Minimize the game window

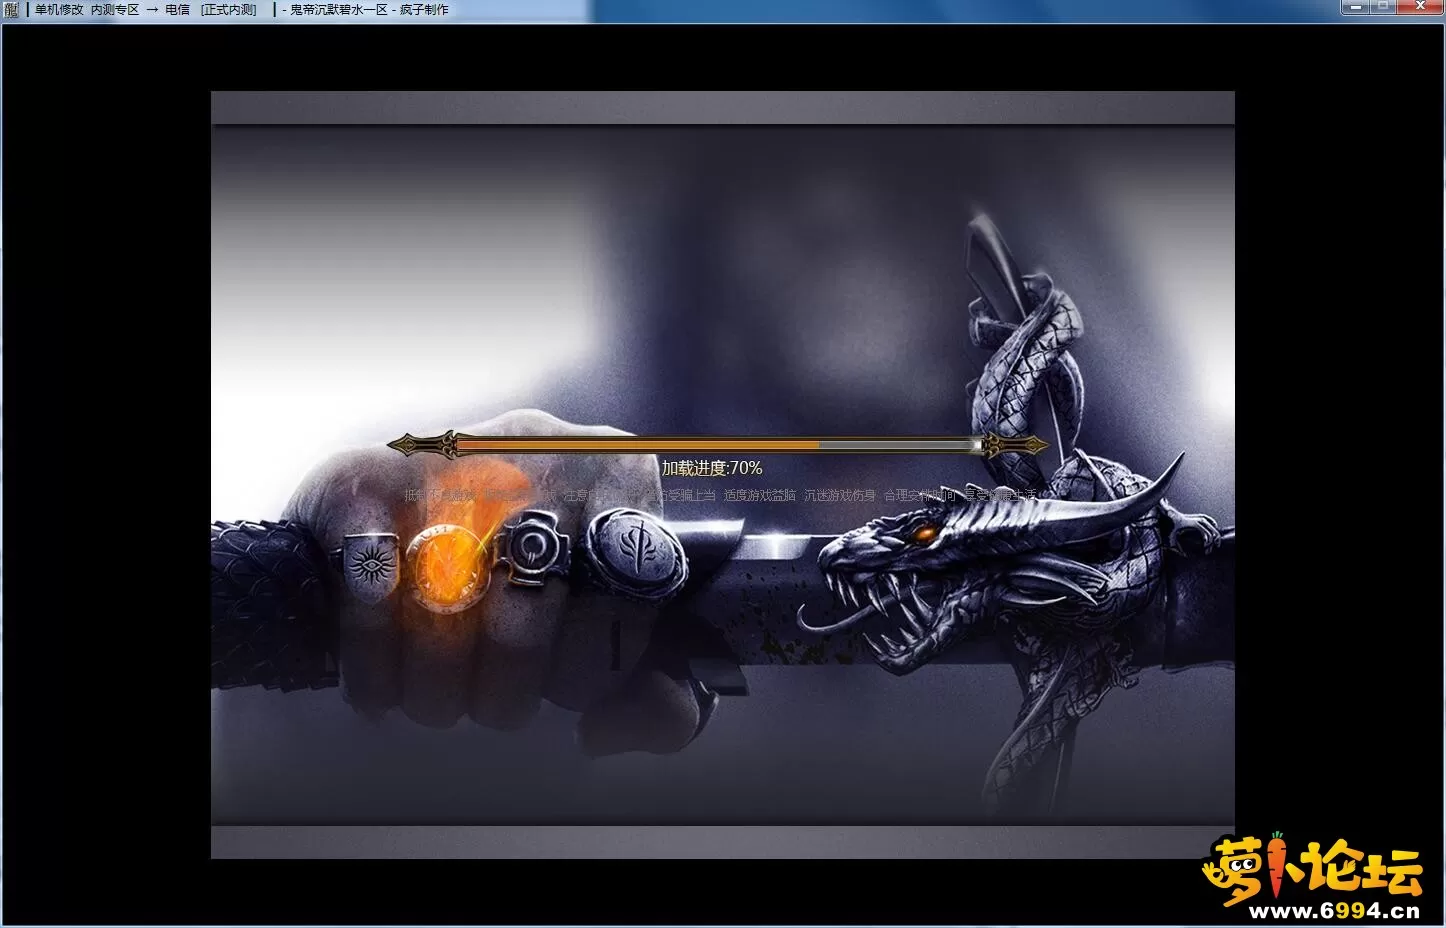tap(1355, 7)
